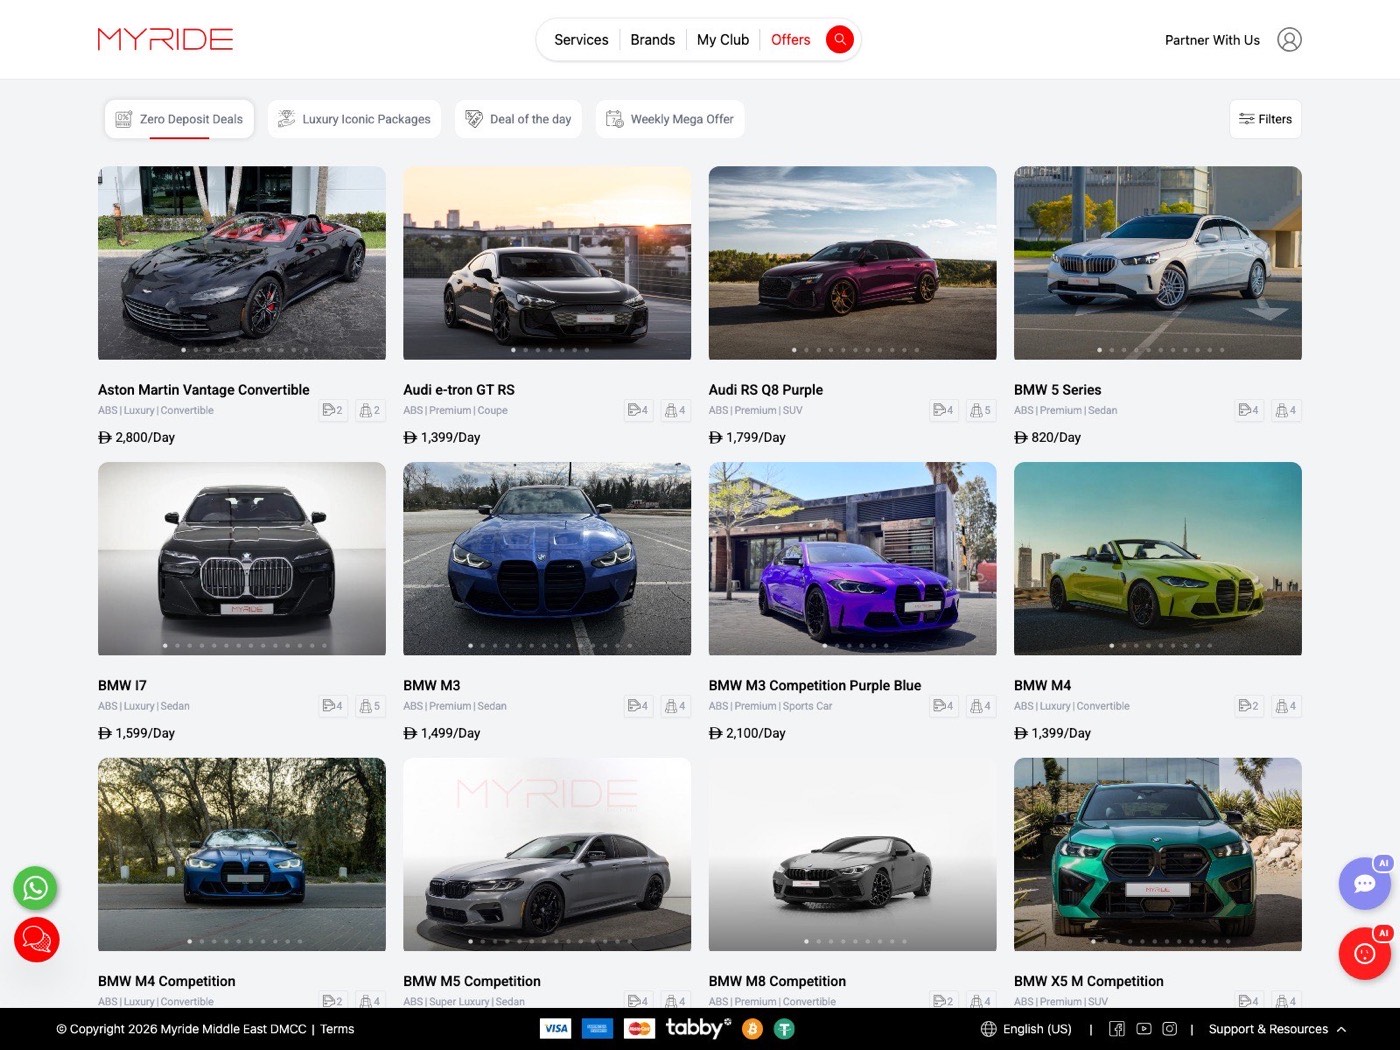
Task: View green BMW X5 M Competition photo
Action: 1158,854
